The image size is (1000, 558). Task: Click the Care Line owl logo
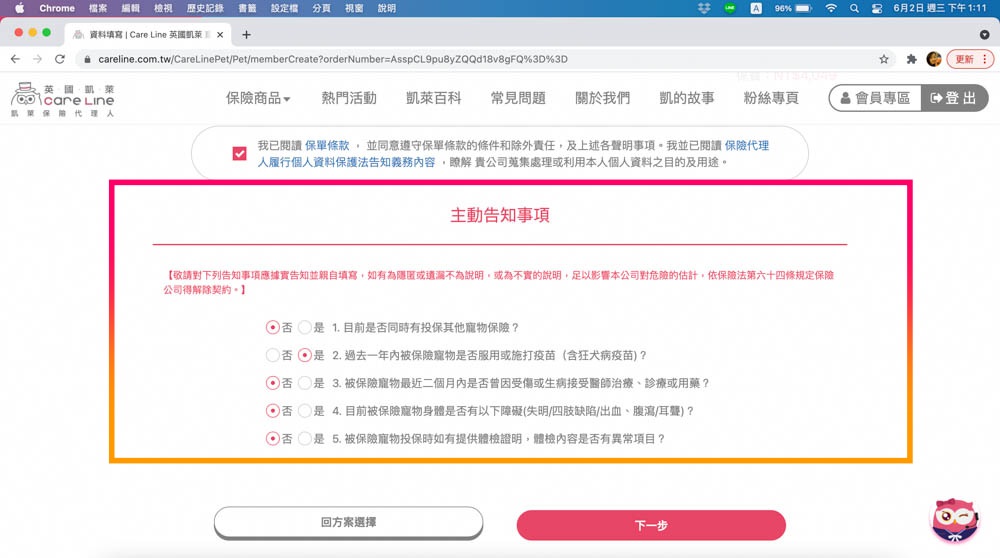click(x=62, y=99)
